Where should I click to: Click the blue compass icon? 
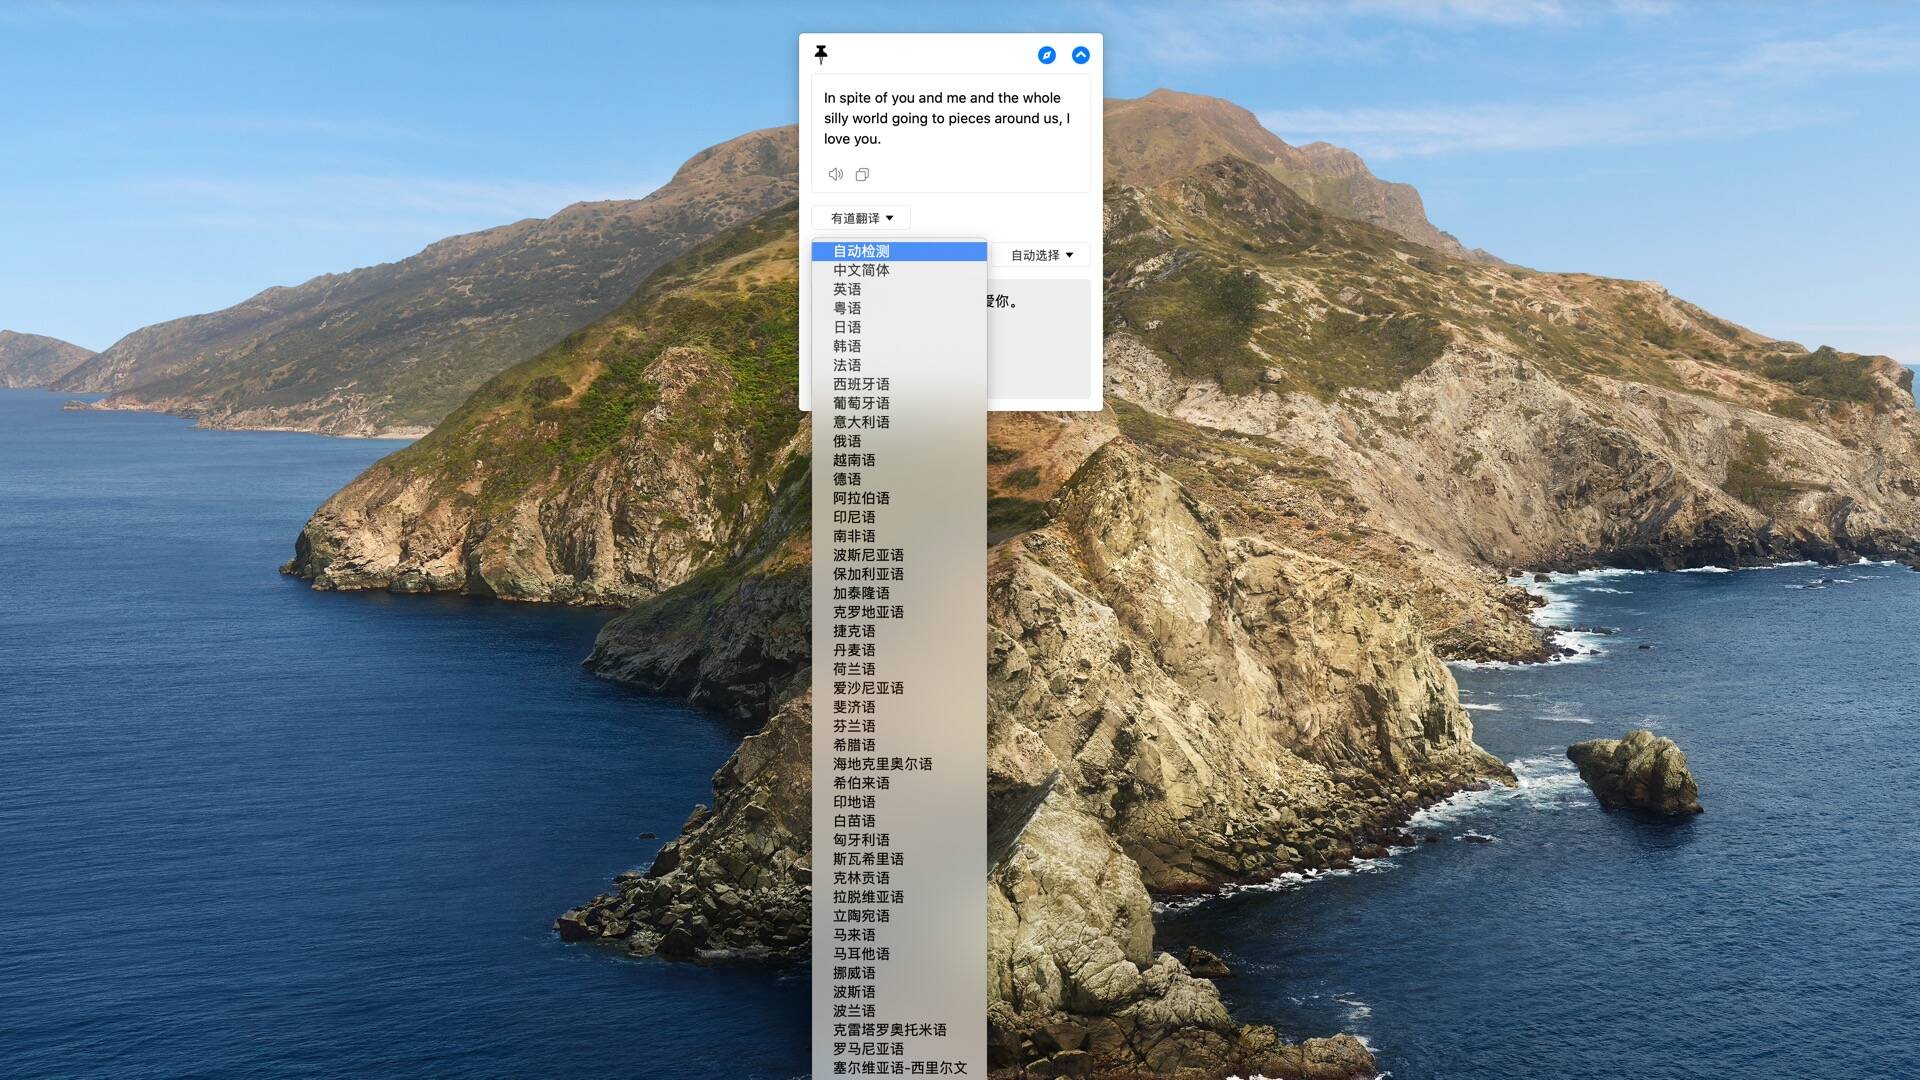click(x=1046, y=55)
